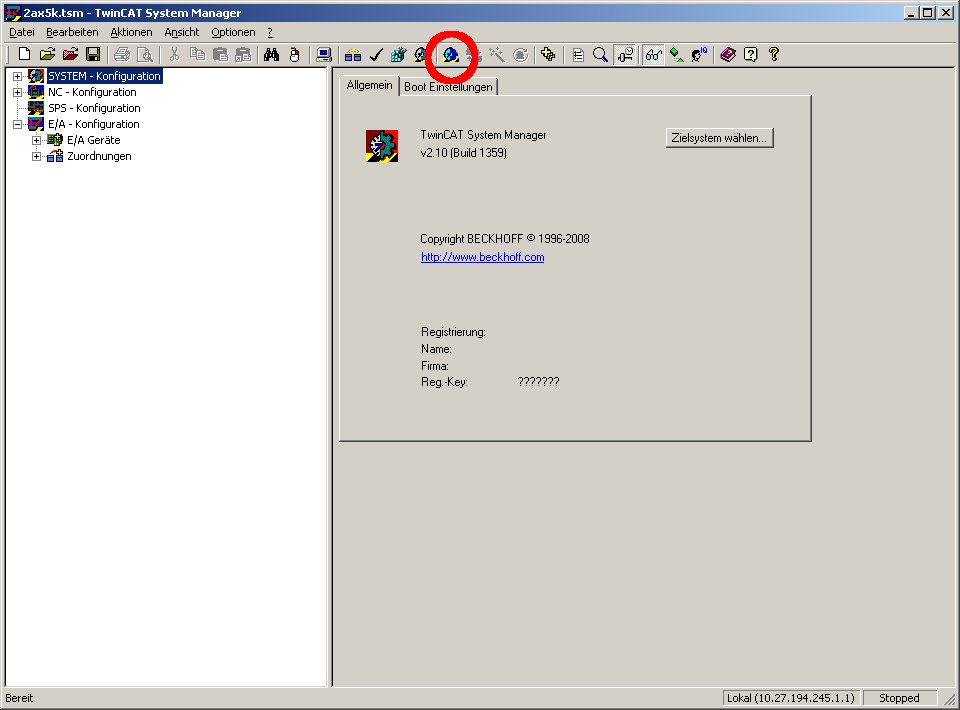
Task: Toggle the eyeglasses view icon
Action: coord(653,54)
